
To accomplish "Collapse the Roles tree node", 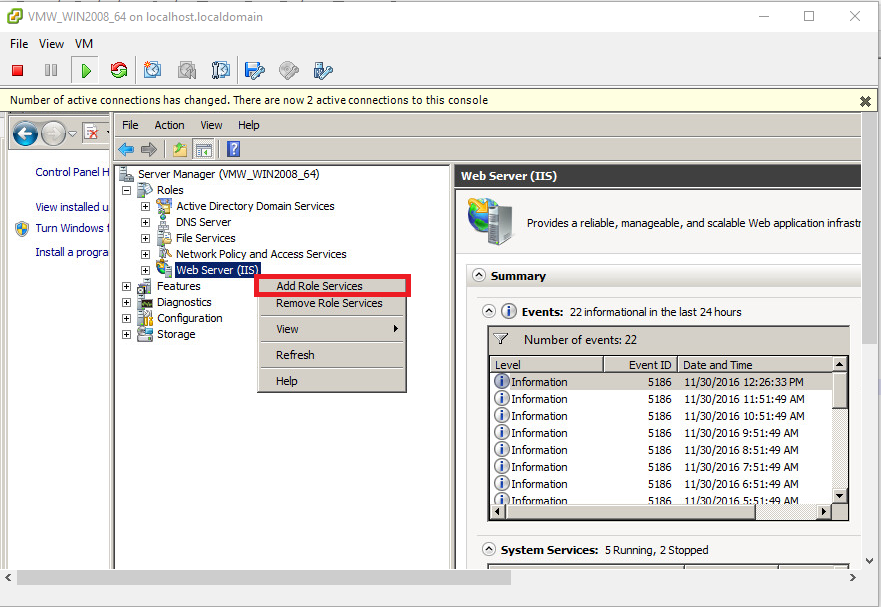I will tap(127, 190).
